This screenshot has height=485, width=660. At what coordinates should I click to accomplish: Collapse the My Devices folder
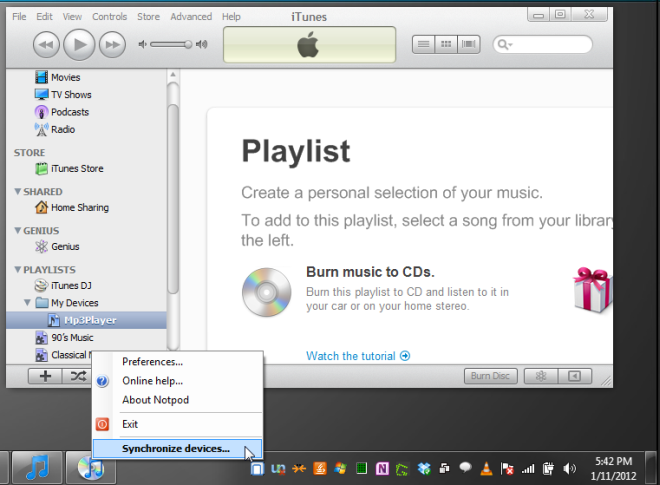point(27,303)
